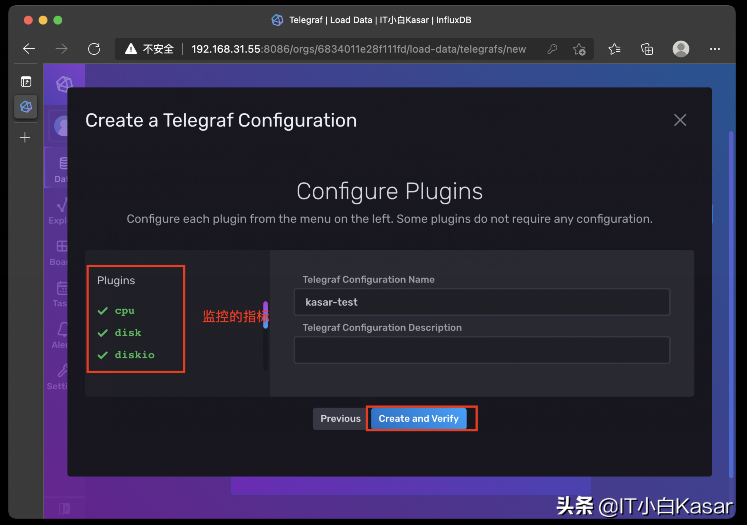Open the browser collections icon
Image resolution: width=747 pixels, height=525 pixels.
(x=647, y=49)
